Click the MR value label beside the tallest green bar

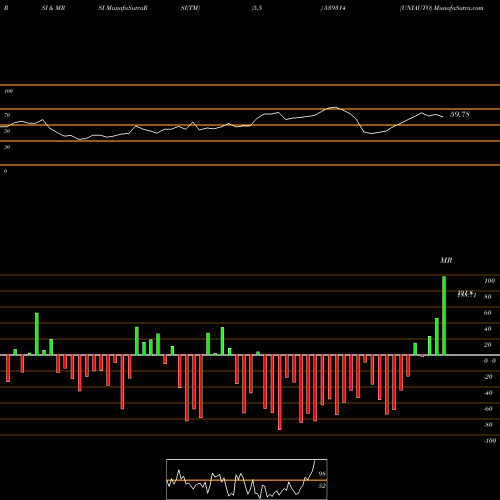point(466,294)
